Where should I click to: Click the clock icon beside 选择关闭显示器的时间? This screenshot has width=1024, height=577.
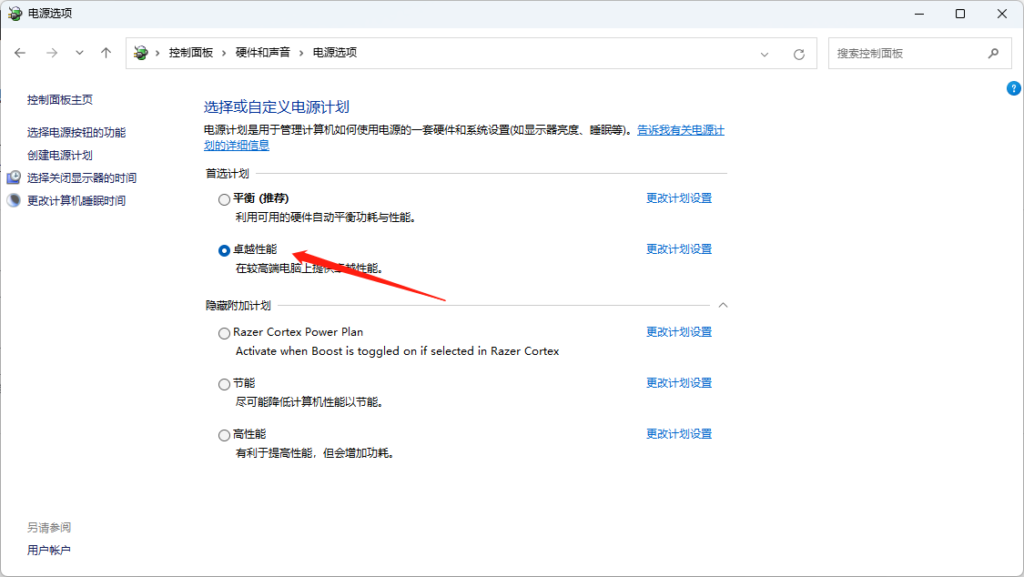(13, 177)
